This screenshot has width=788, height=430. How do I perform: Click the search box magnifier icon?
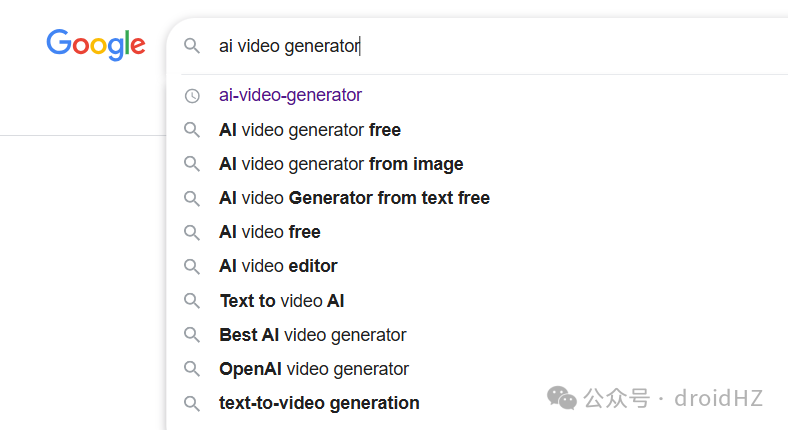(192, 46)
